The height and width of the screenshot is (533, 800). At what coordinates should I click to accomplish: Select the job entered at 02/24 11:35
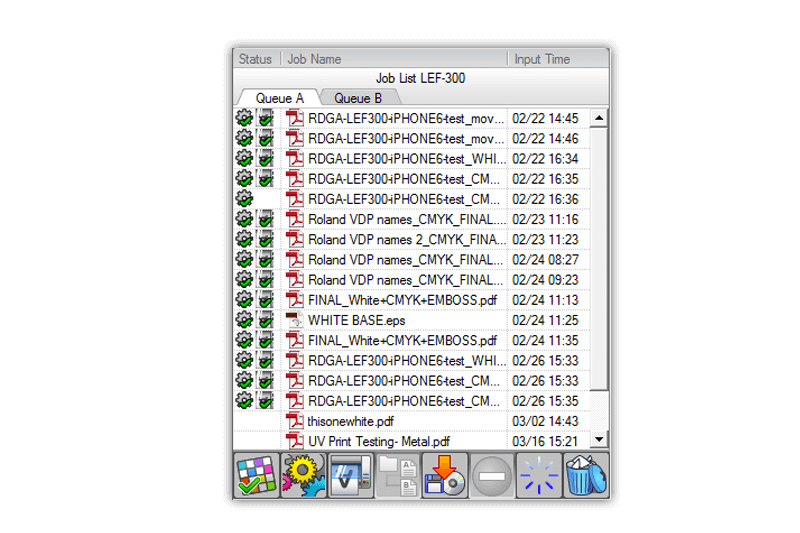[x=405, y=340]
